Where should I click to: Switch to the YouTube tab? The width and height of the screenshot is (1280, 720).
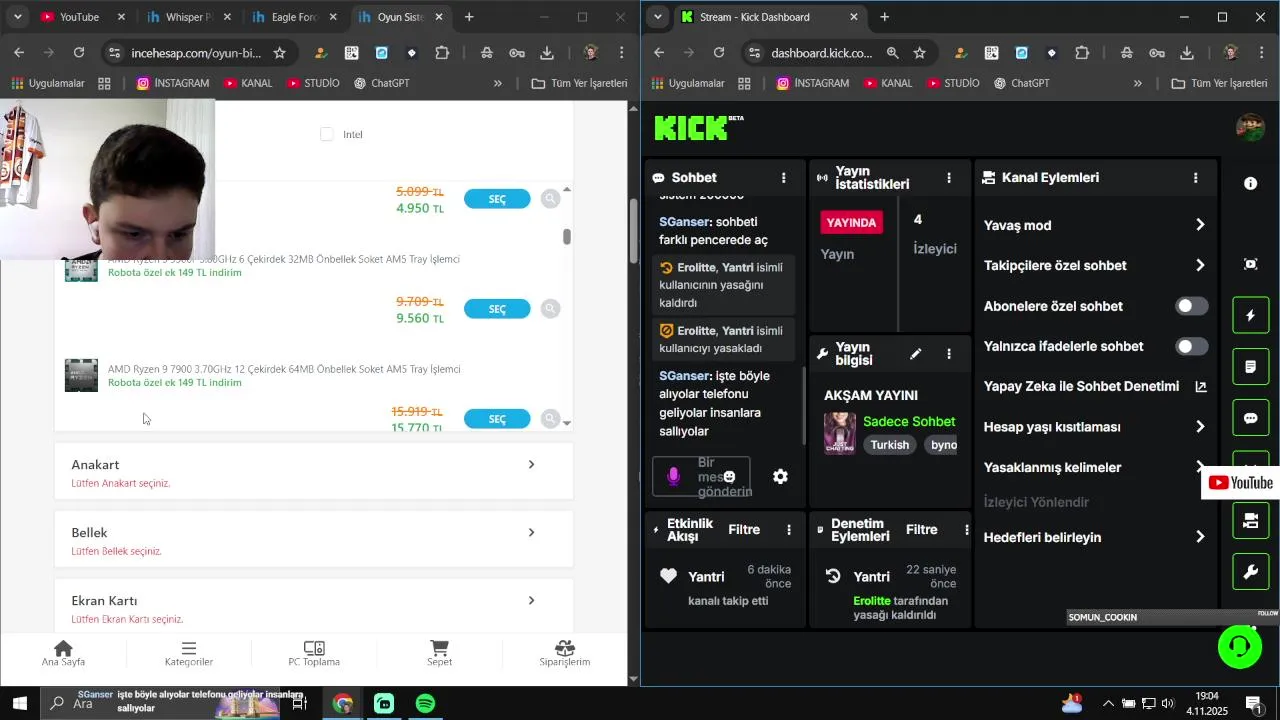point(84,17)
